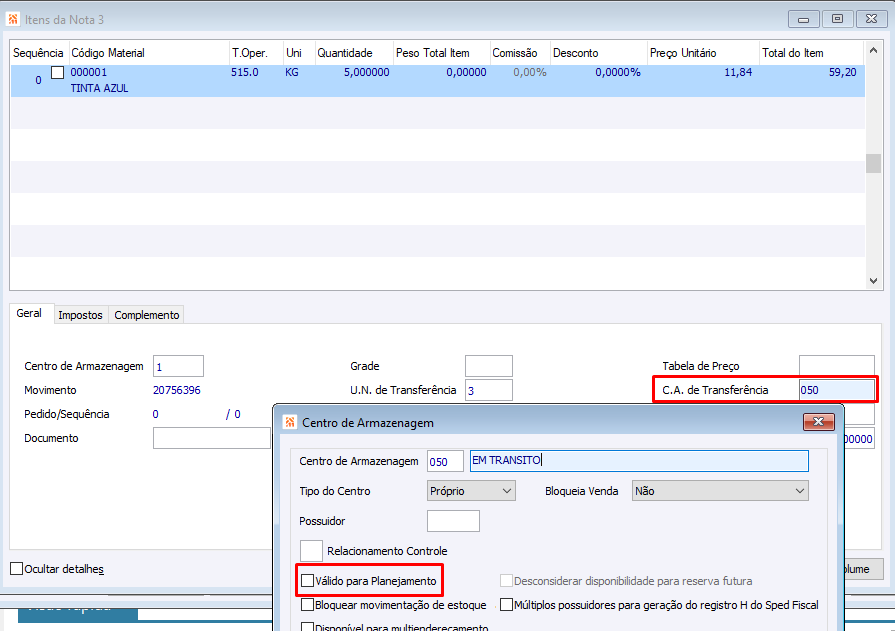The width and height of the screenshot is (895, 631).
Task: Click the items grid scroll-down arrow
Action: click(x=873, y=280)
